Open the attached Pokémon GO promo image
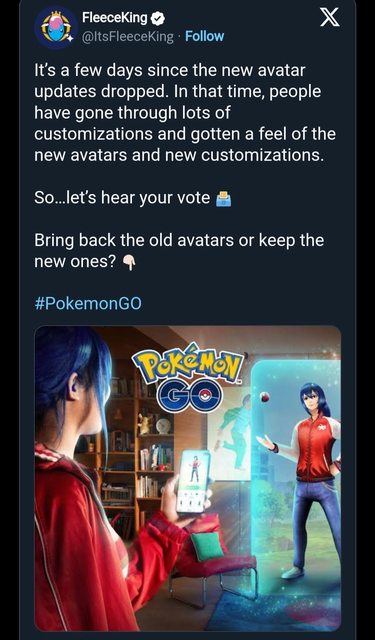Viewport: 375px width, 640px height. coord(188,478)
